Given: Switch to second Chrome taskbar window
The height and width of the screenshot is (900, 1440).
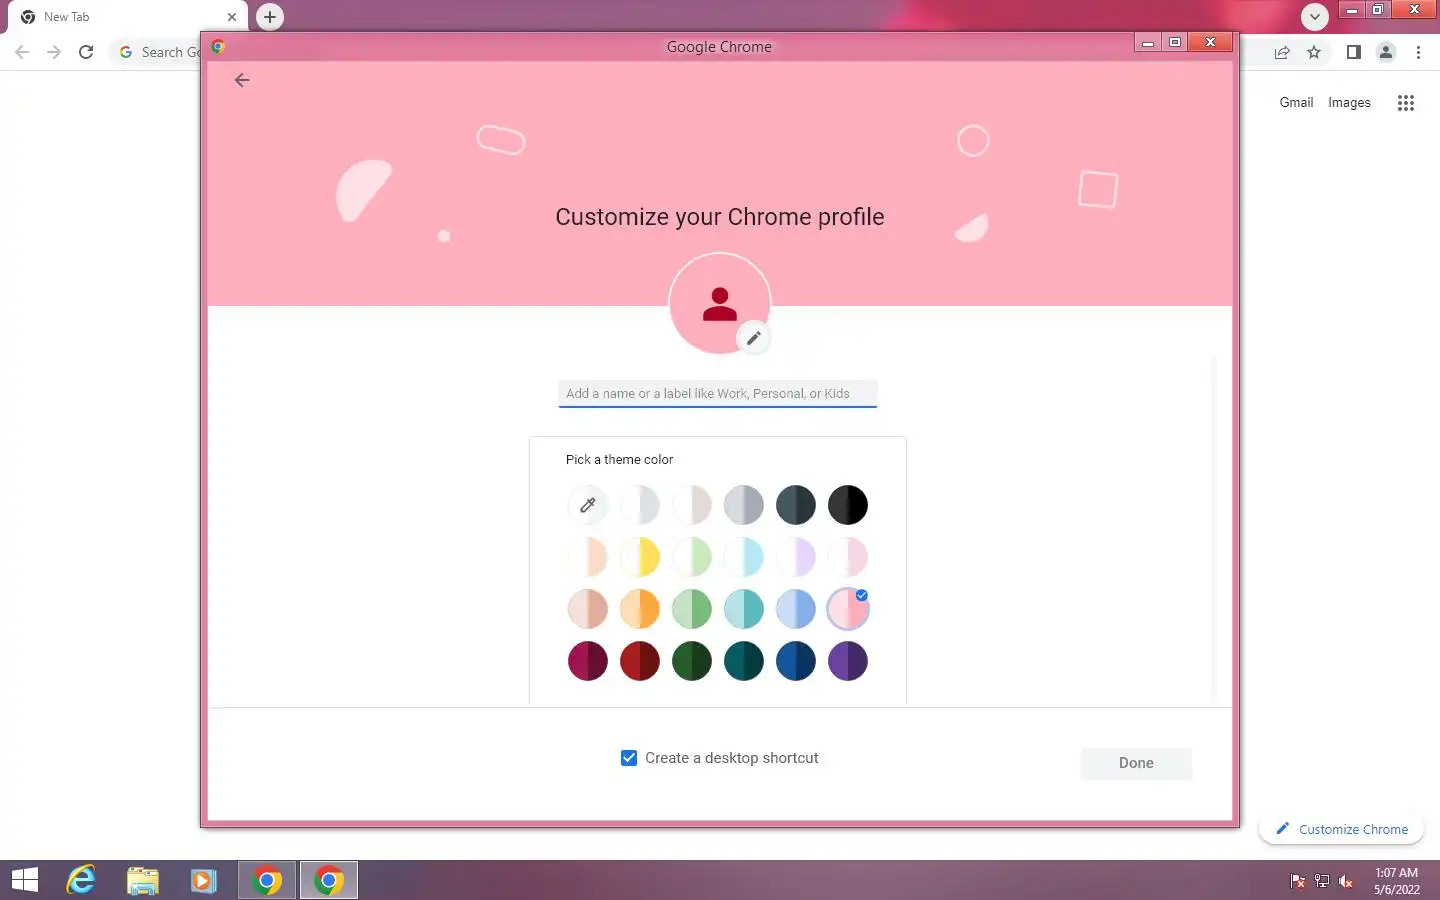Looking at the screenshot, I should (x=329, y=880).
